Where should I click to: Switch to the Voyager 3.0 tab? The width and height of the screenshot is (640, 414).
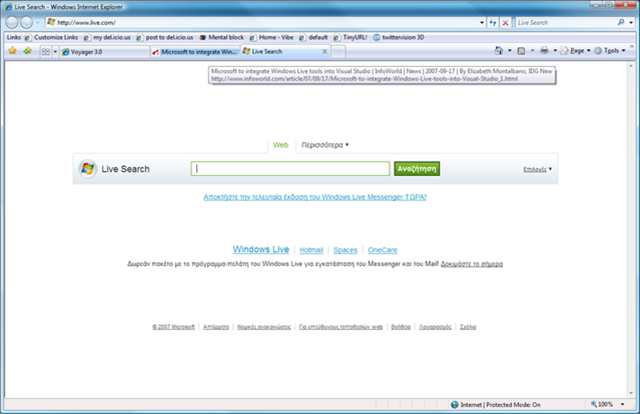[105, 52]
